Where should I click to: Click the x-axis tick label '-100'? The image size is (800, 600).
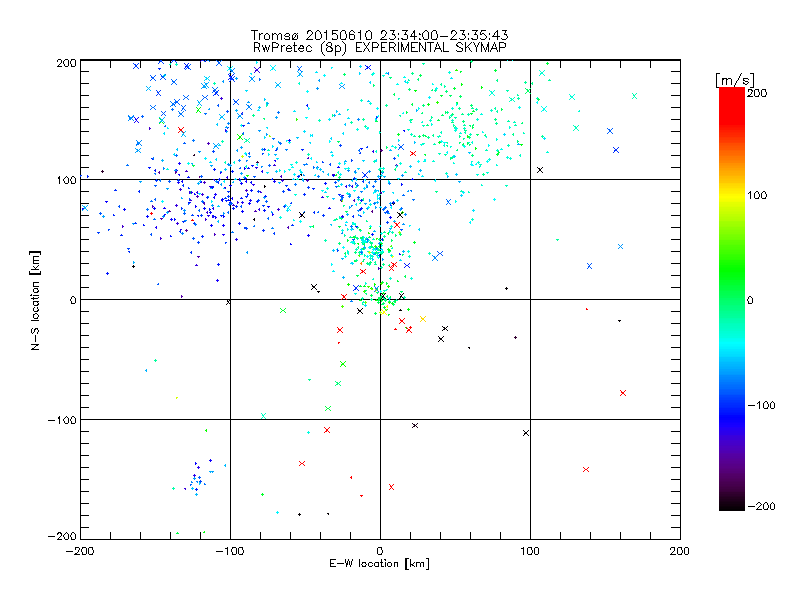tap(230, 551)
